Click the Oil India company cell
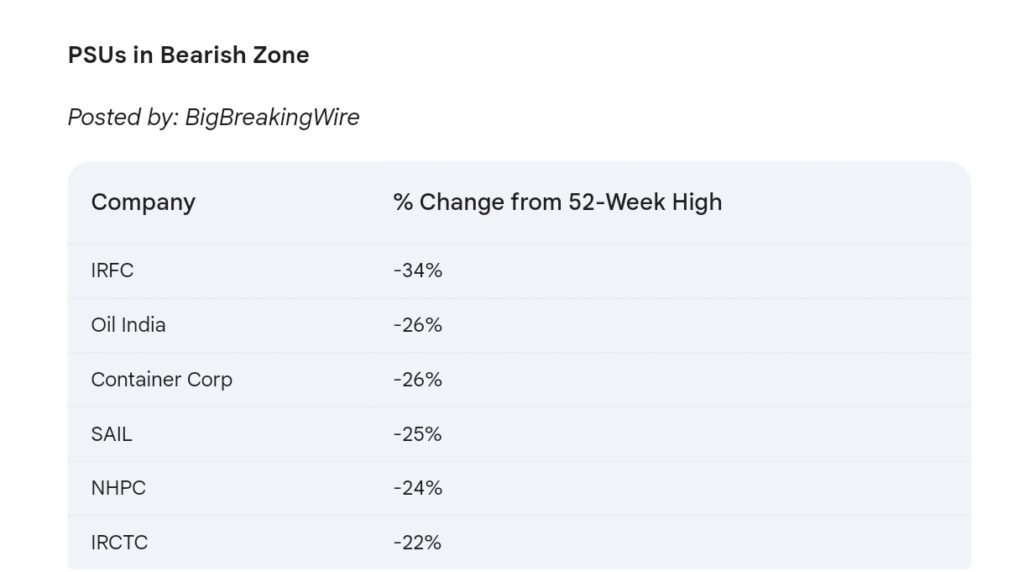The width and height of the screenshot is (1024, 572). (128, 325)
